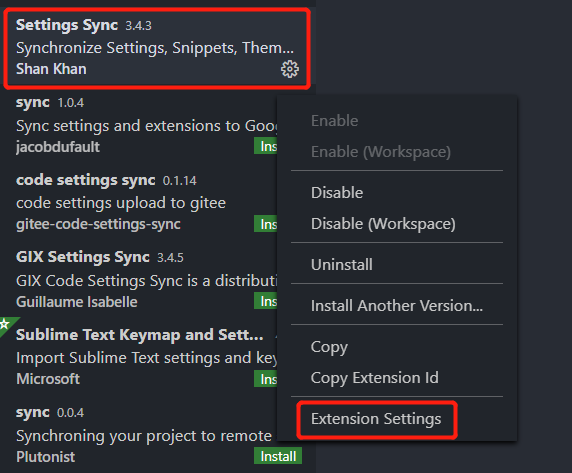Open Sublime Text Keymap and Settings entry
Viewport: 572px width, 473px height.
pyautogui.click(x=139, y=357)
